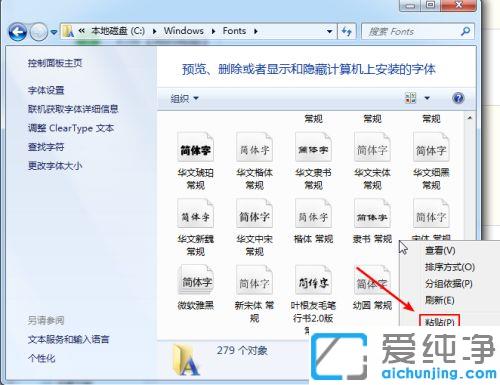Select the 幼圆 常规 font icon
The image size is (500, 385).
pos(372,281)
